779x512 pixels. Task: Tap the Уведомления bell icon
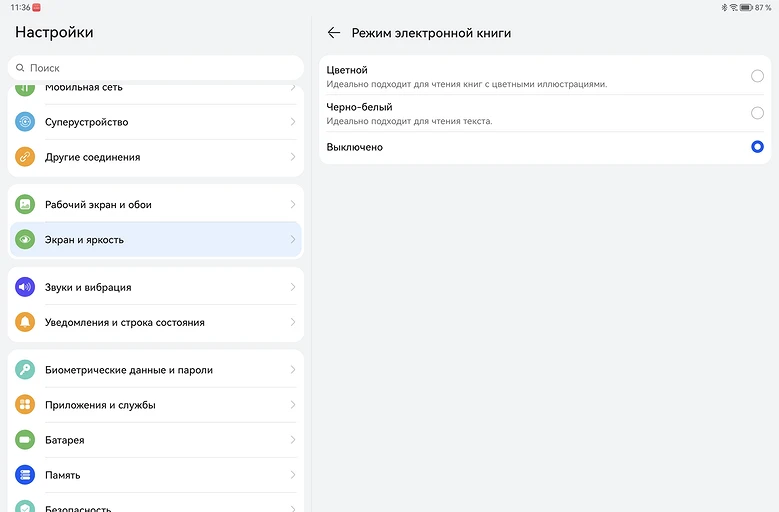[x=25, y=322]
